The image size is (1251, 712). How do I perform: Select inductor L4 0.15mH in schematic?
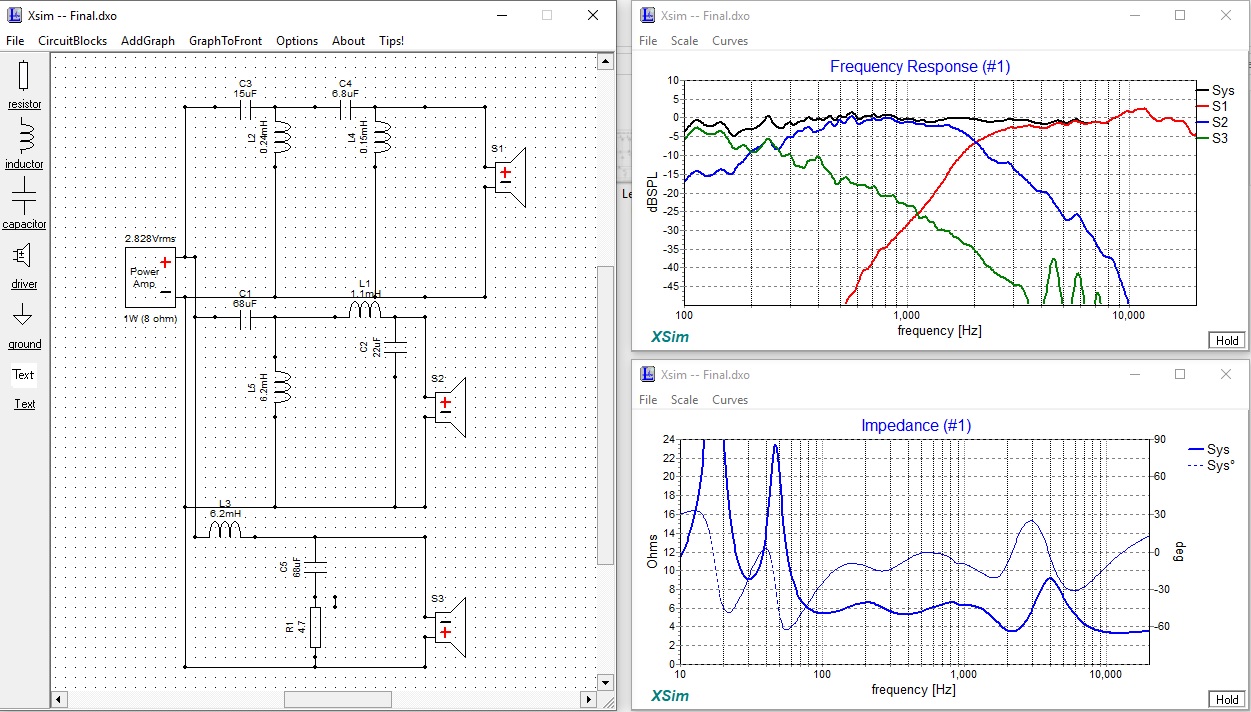pos(383,139)
